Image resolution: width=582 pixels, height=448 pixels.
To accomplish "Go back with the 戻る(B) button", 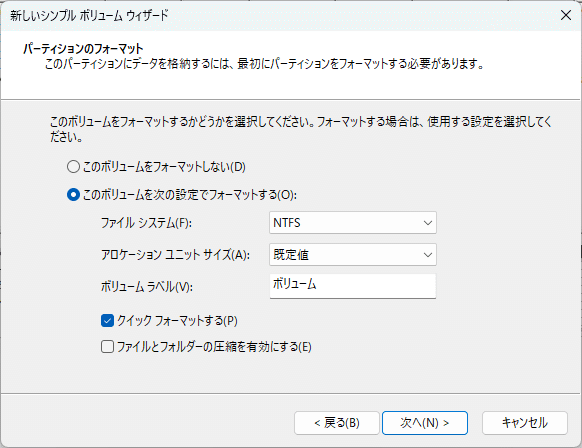I will pos(337,423).
